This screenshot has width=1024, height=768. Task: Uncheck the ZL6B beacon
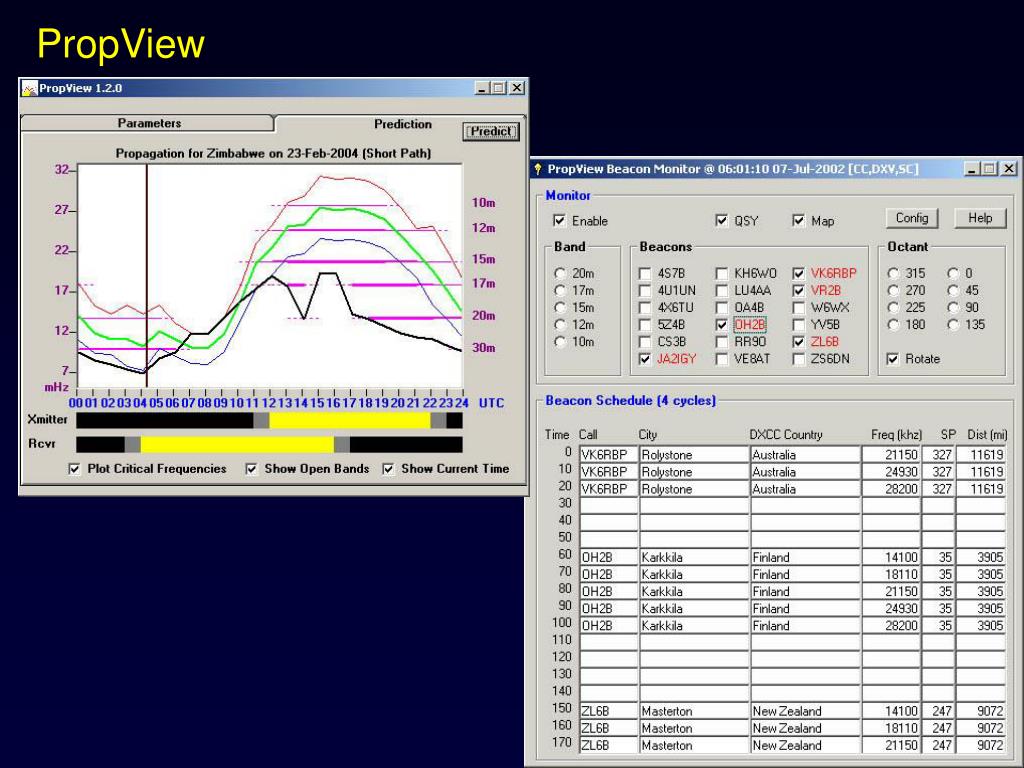click(799, 342)
